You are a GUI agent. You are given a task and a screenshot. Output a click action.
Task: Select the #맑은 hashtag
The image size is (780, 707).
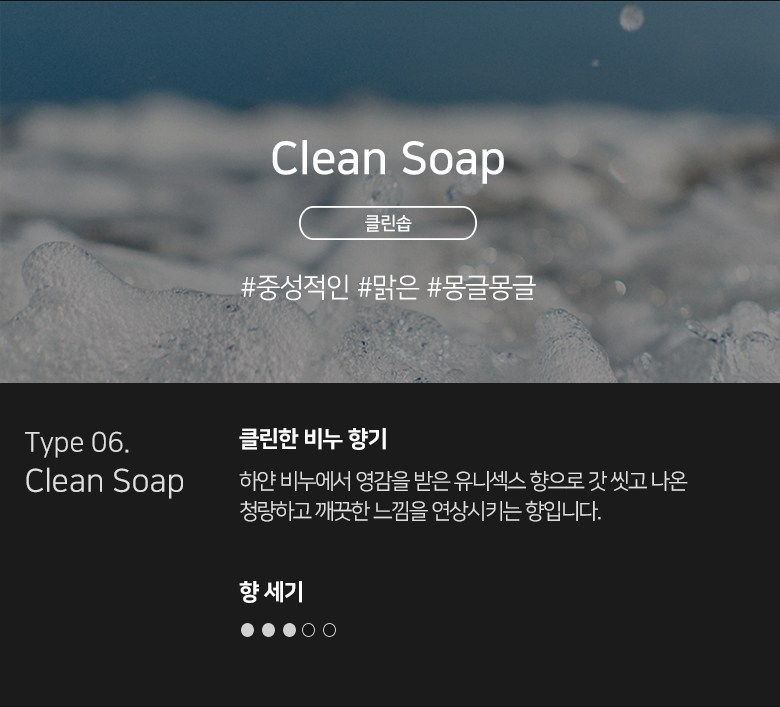(x=388, y=287)
